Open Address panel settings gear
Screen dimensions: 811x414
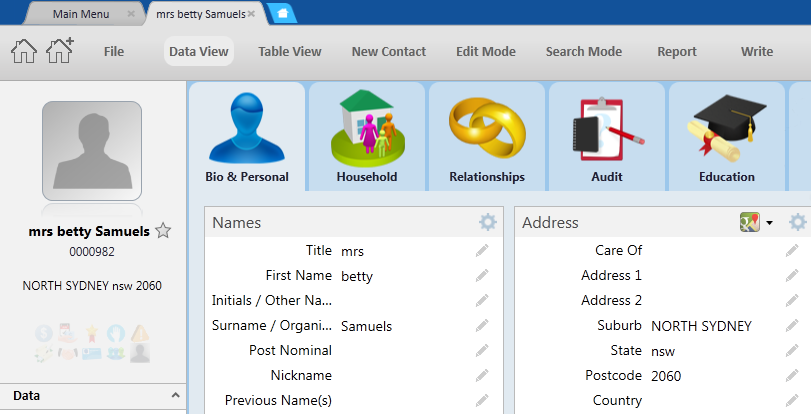click(x=797, y=222)
